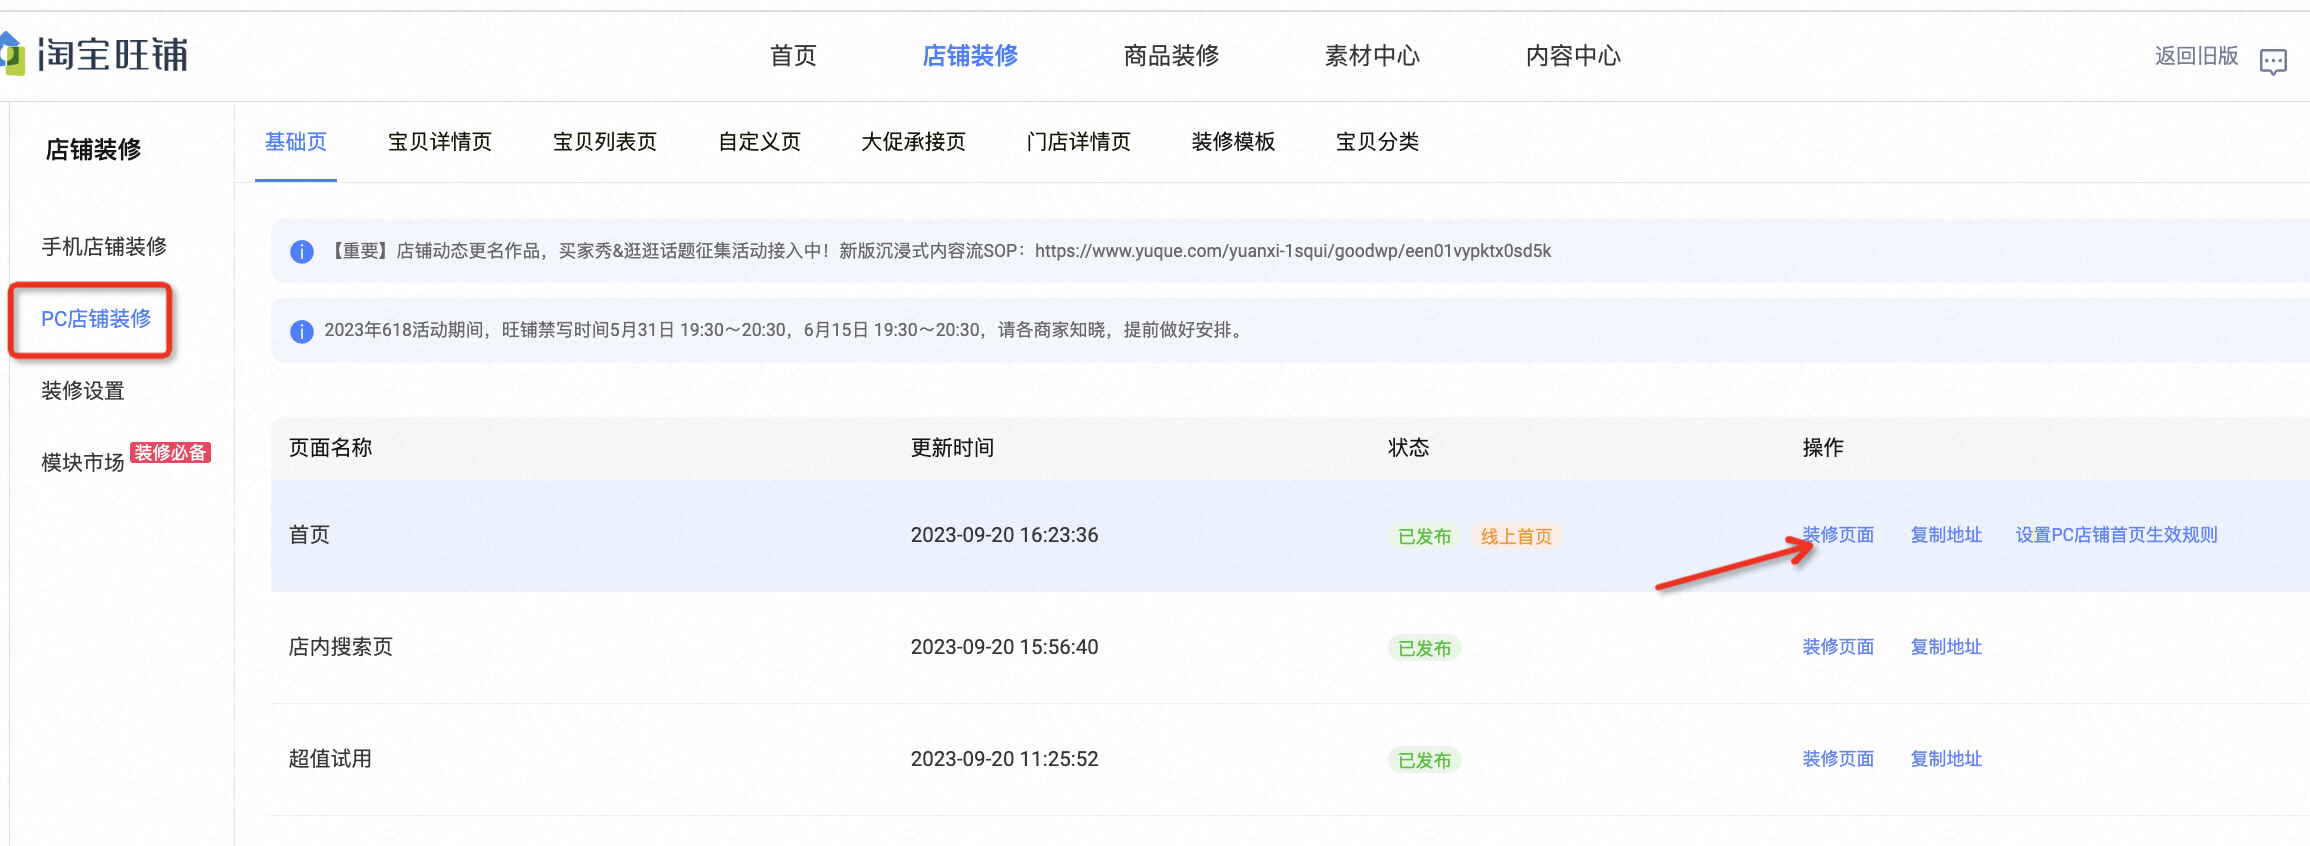
Task: Click the 线上首页 orange tag
Action: point(1516,537)
